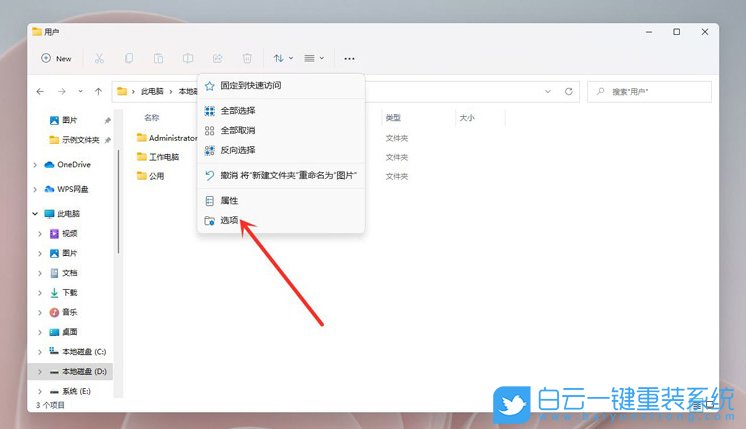Viewport: 746px width, 429px height.
Task: Go forward with the right arrow
Action: coord(61,91)
